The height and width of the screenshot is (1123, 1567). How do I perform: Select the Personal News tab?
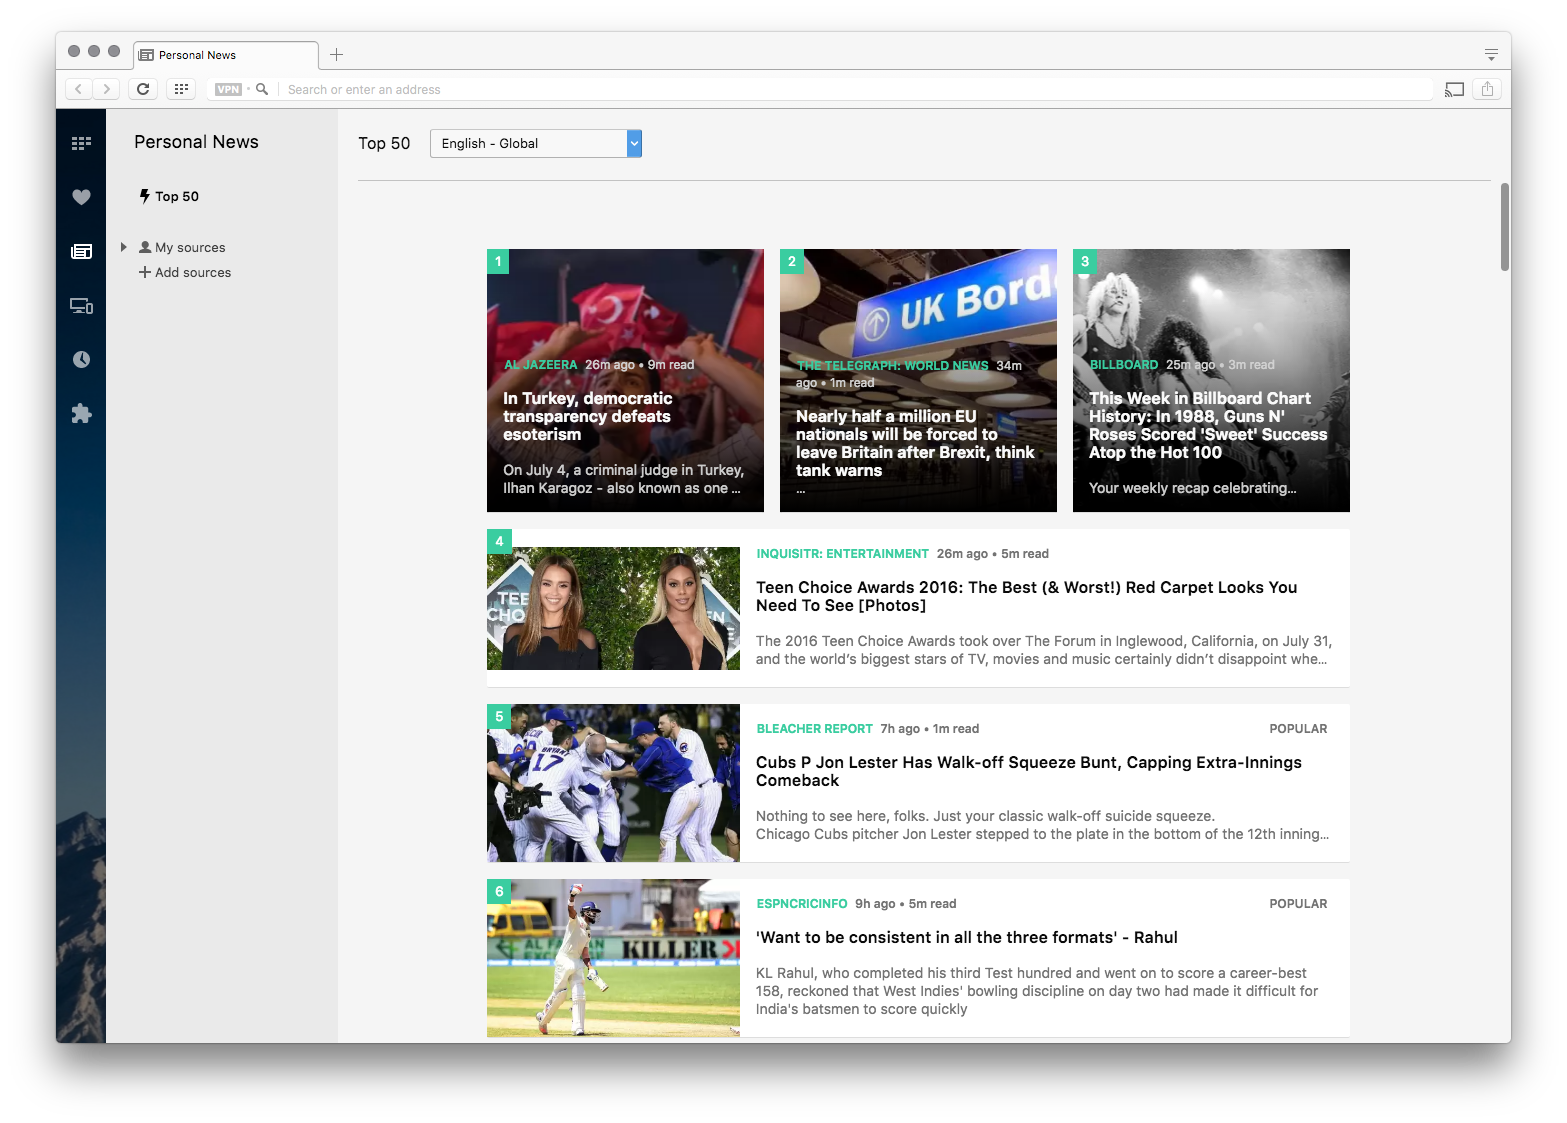tap(226, 55)
